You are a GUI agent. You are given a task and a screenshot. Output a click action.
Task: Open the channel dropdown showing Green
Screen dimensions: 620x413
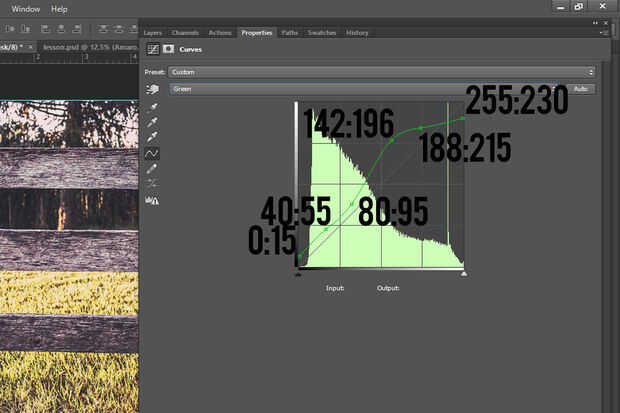364,89
